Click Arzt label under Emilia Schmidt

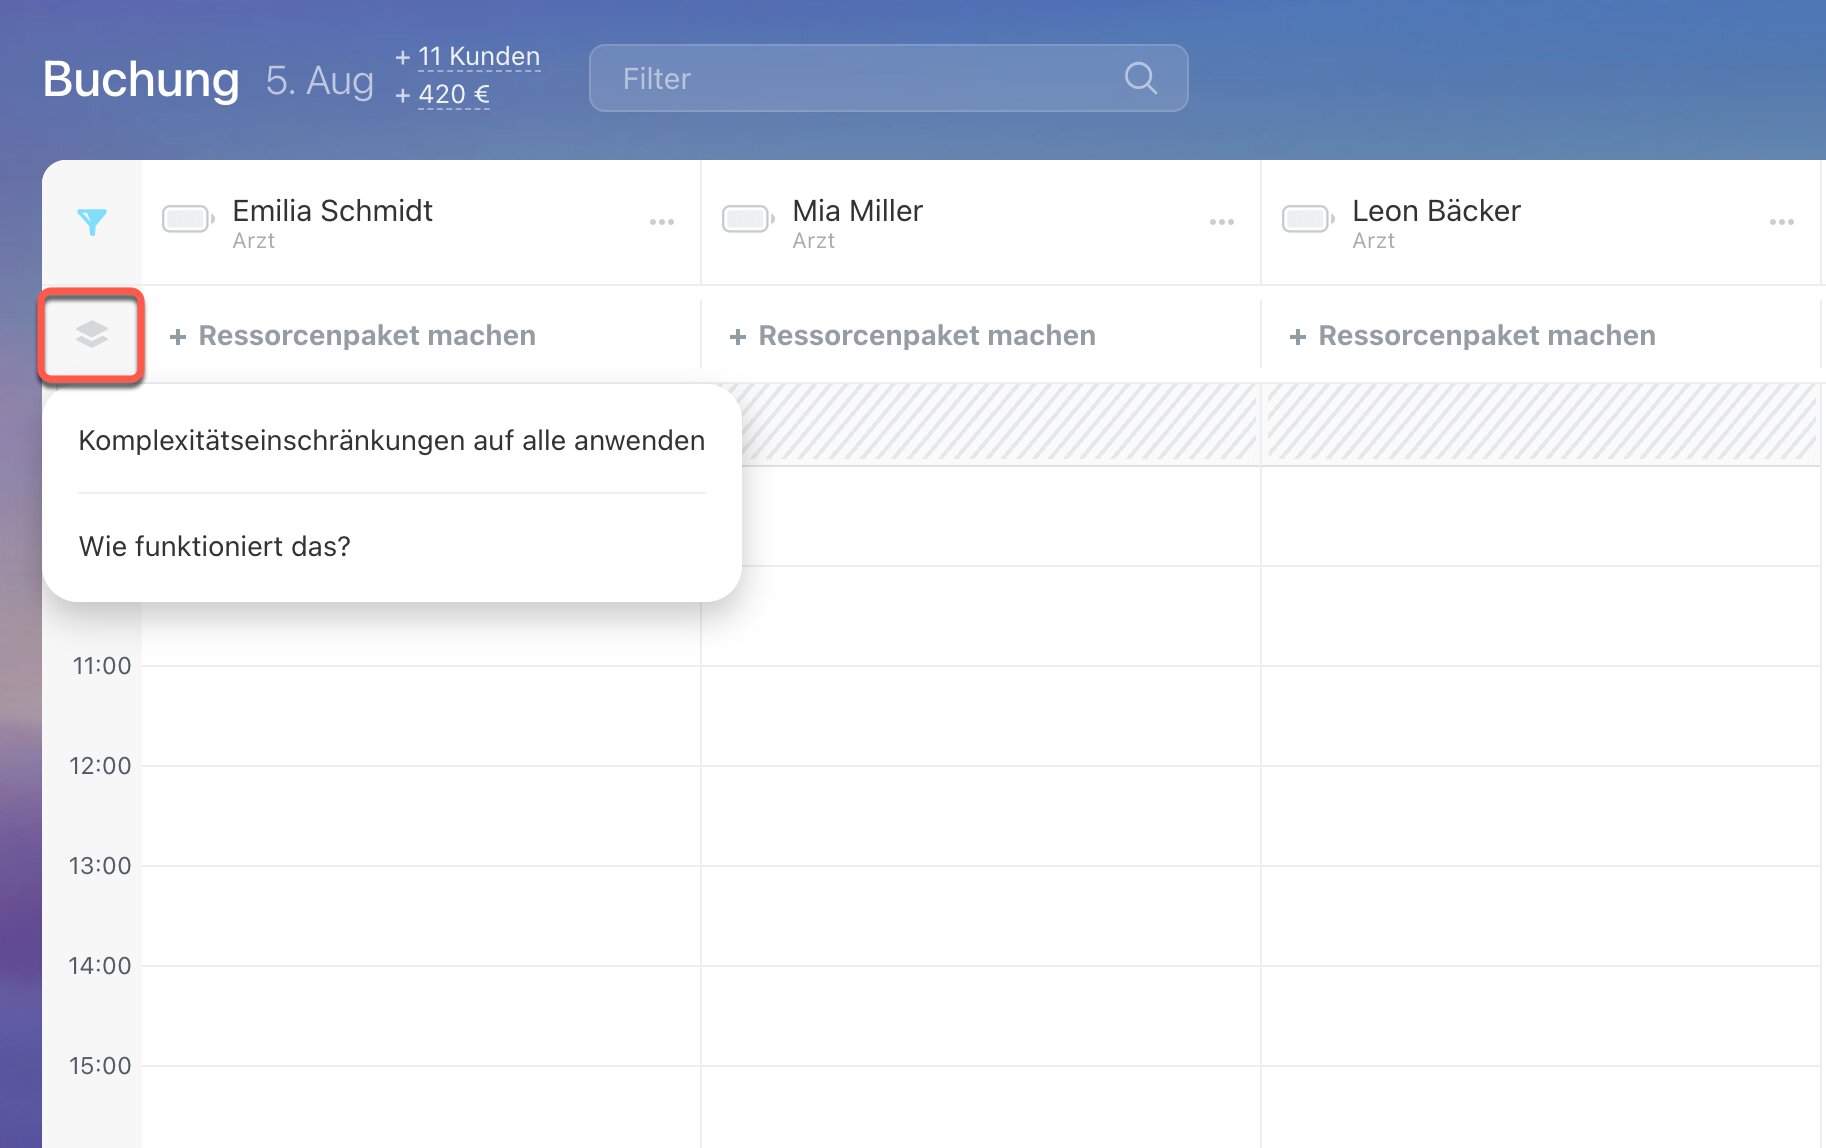coord(254,241)
